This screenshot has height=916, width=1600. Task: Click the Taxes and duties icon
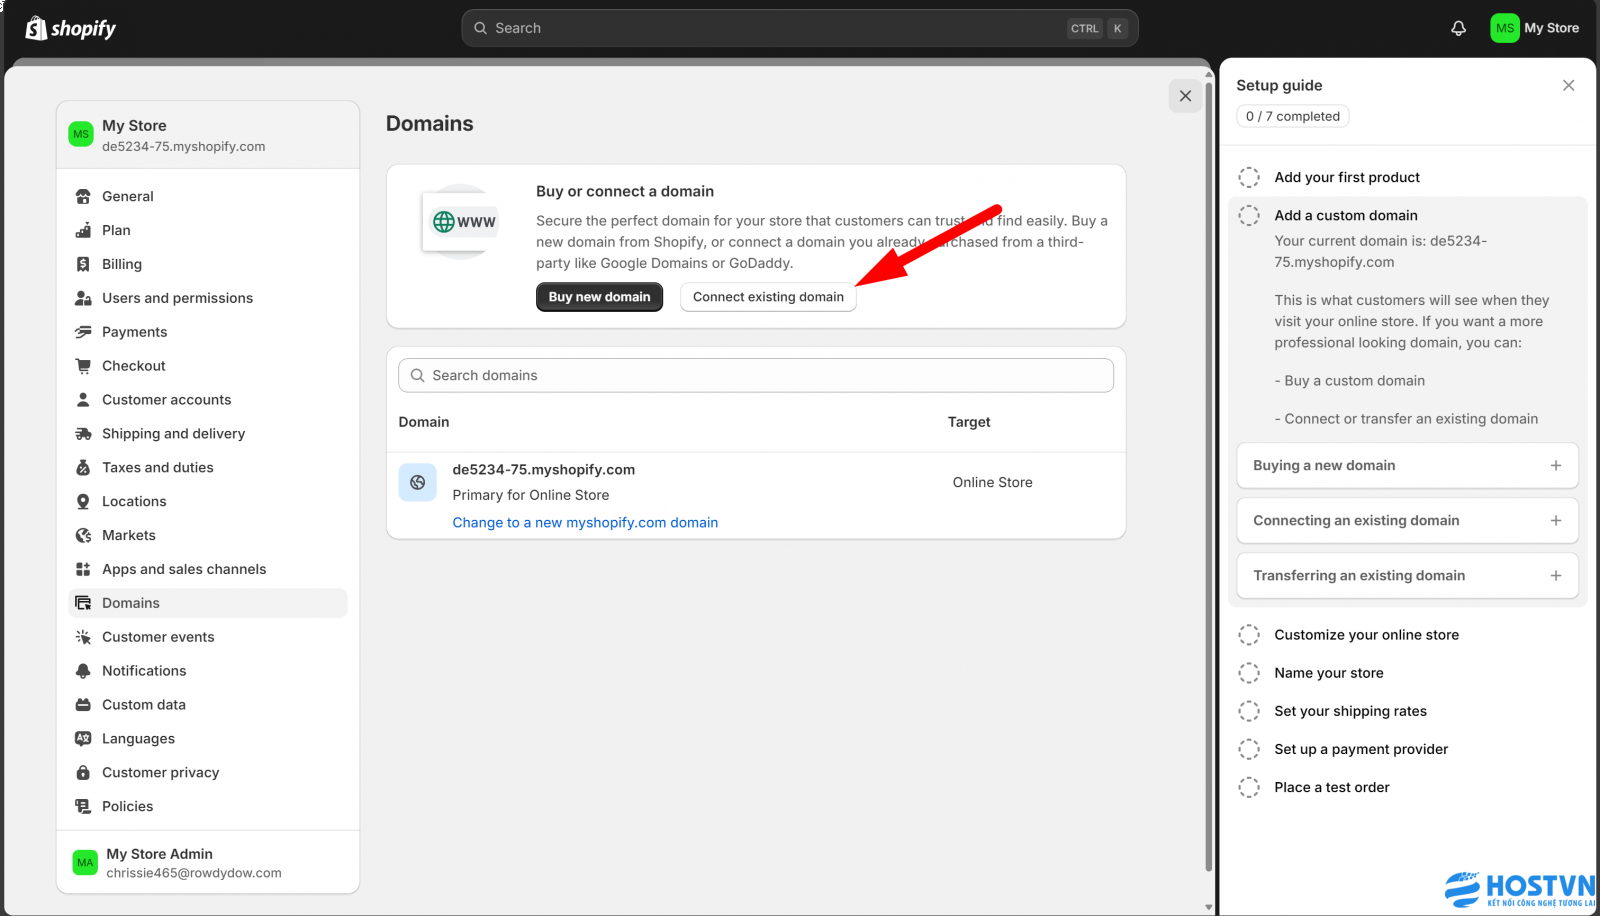click(83, 468)
